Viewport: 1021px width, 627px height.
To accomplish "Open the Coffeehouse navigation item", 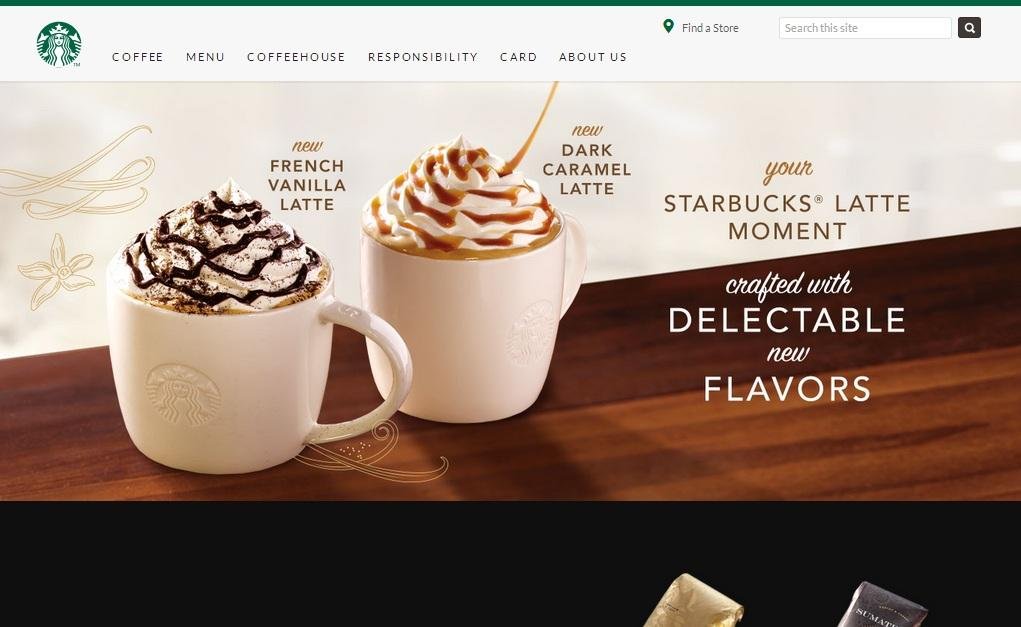I will click(x=296, y=57).
